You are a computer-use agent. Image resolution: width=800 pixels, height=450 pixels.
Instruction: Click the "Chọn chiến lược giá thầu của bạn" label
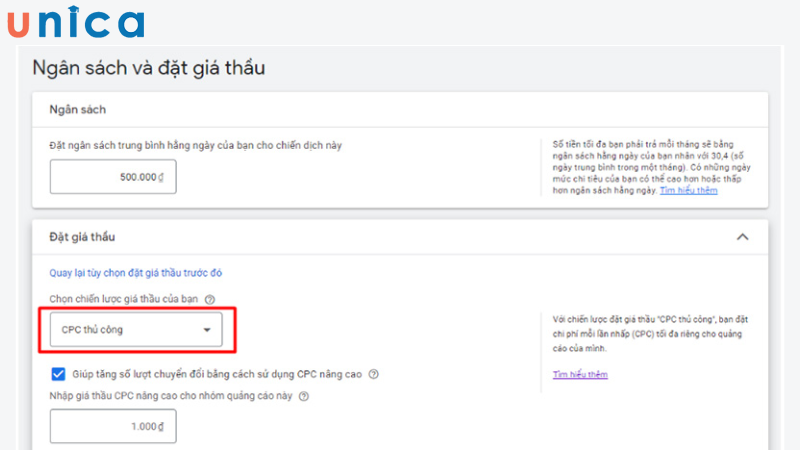(x=124, y=299)
